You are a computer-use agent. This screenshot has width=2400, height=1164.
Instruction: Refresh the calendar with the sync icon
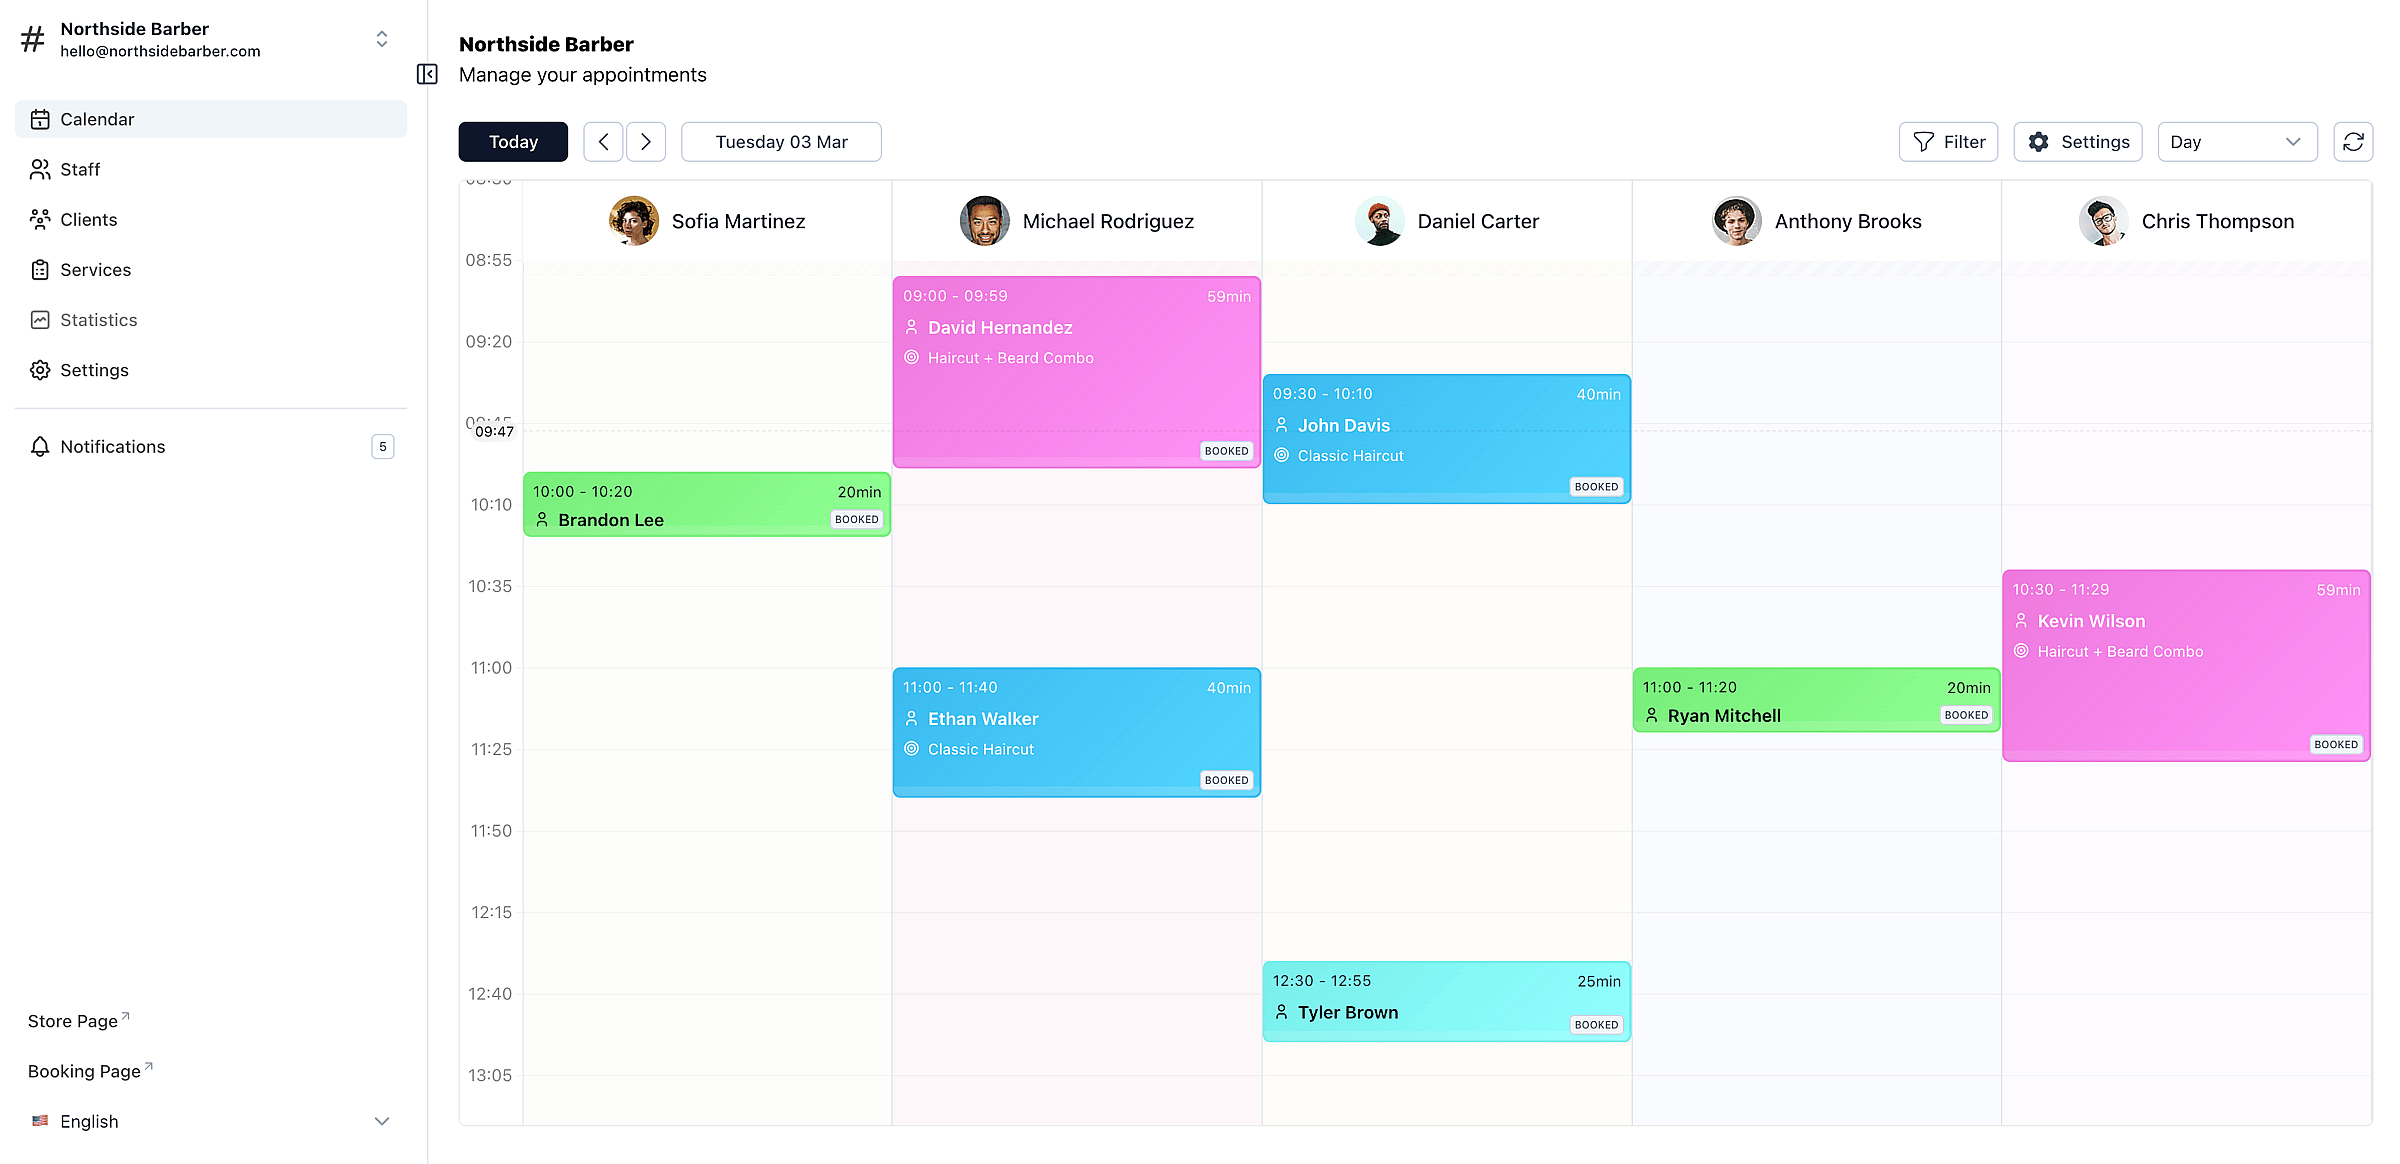2352,141
